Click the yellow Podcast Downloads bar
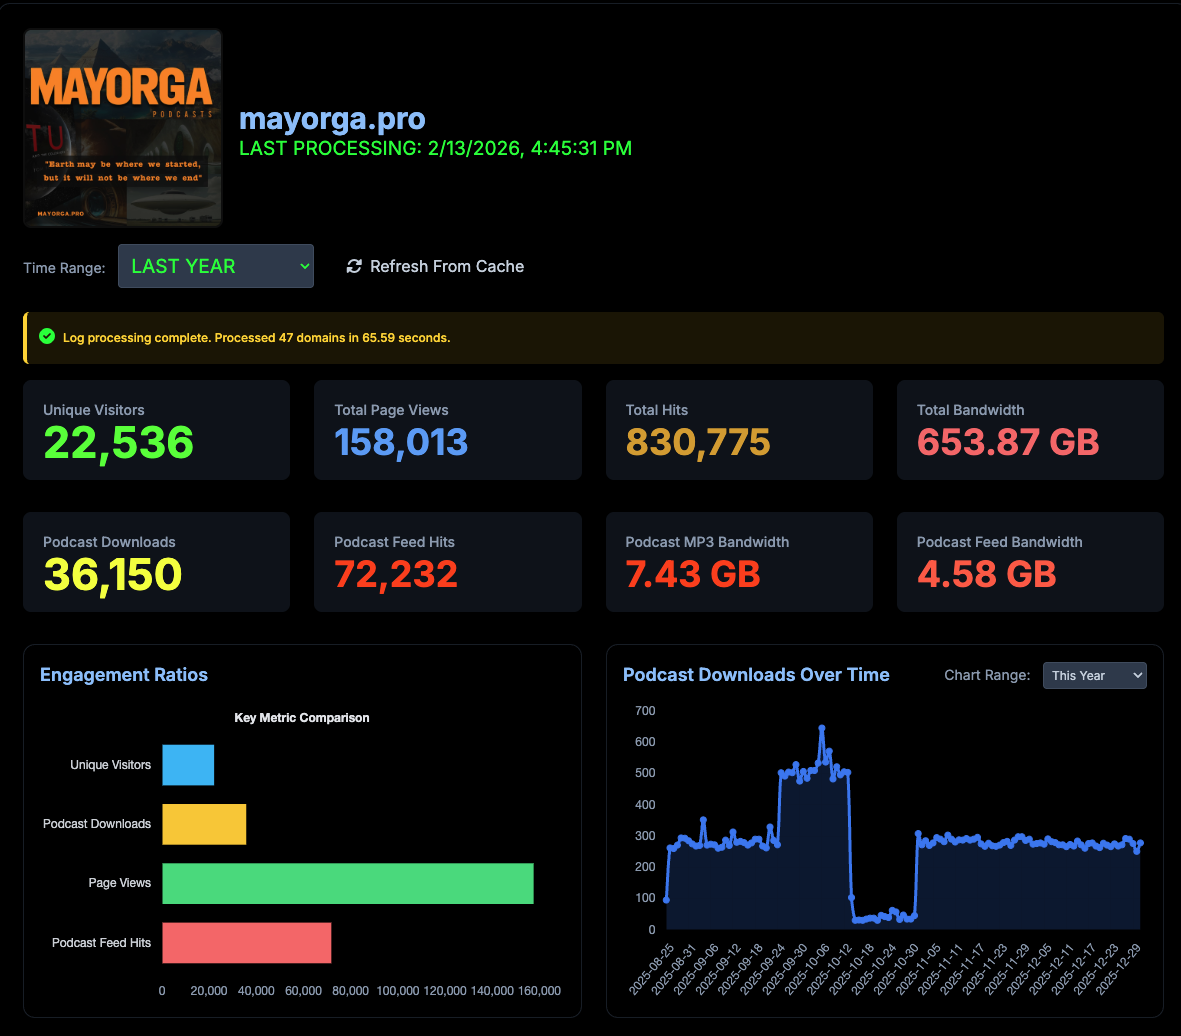Viewport: 1181px width, 1036px height. [x=204, y=824]
